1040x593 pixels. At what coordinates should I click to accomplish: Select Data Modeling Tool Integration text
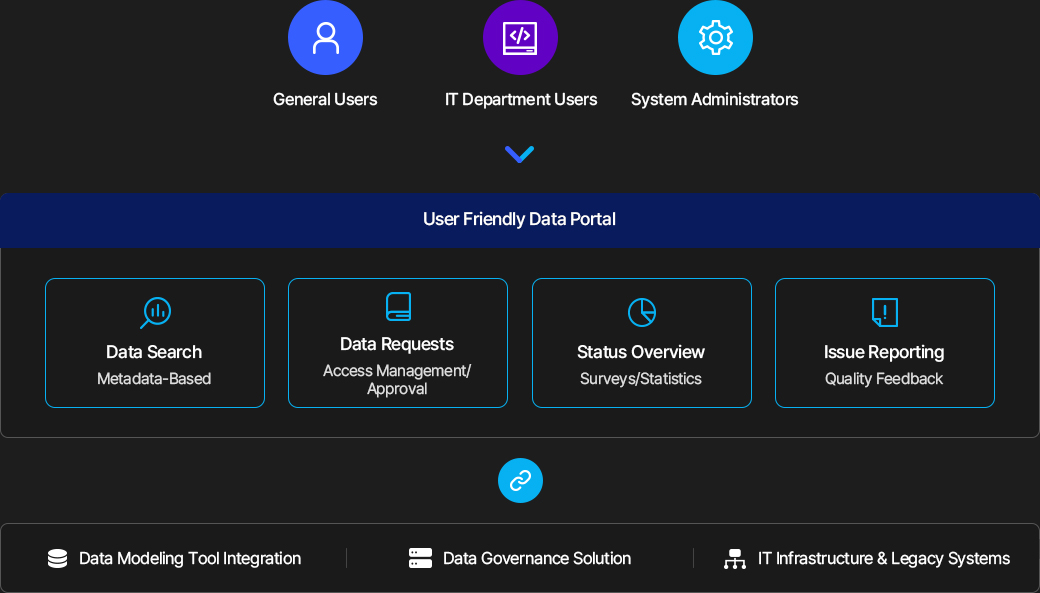(190, 559)
